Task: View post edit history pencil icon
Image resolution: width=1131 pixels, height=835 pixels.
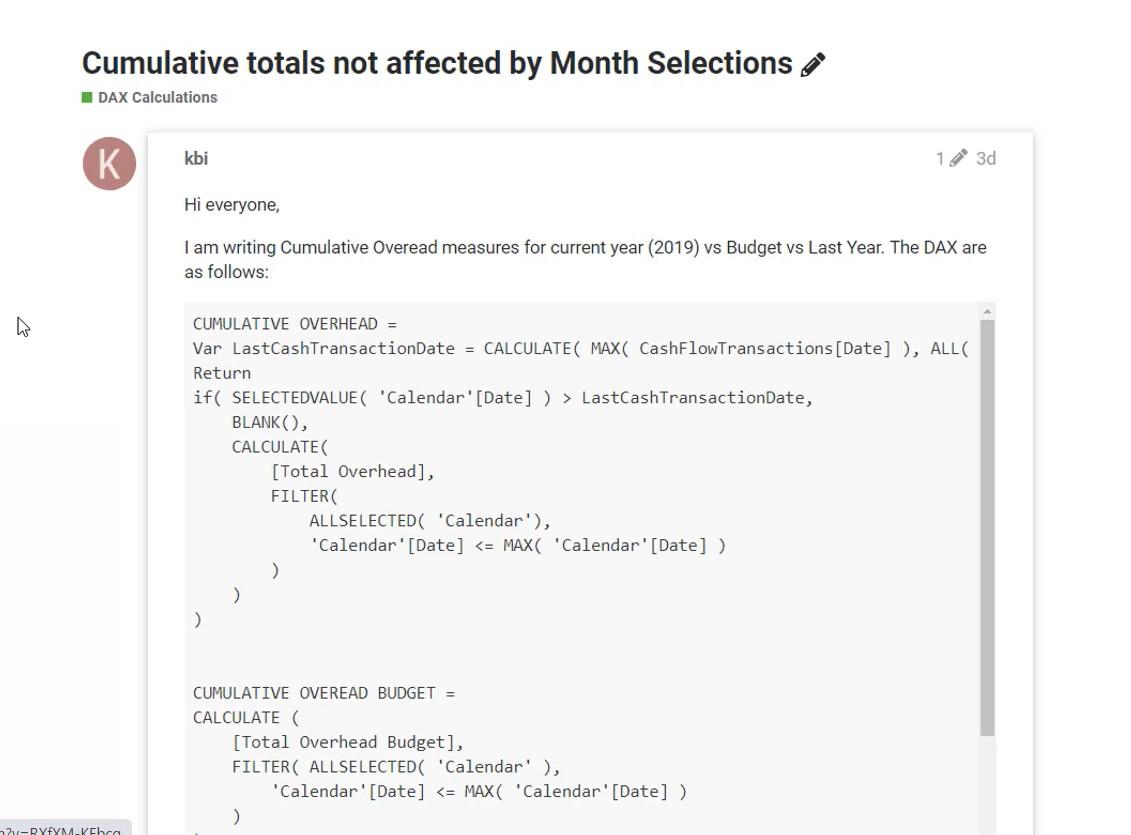Action: point(958,158)
